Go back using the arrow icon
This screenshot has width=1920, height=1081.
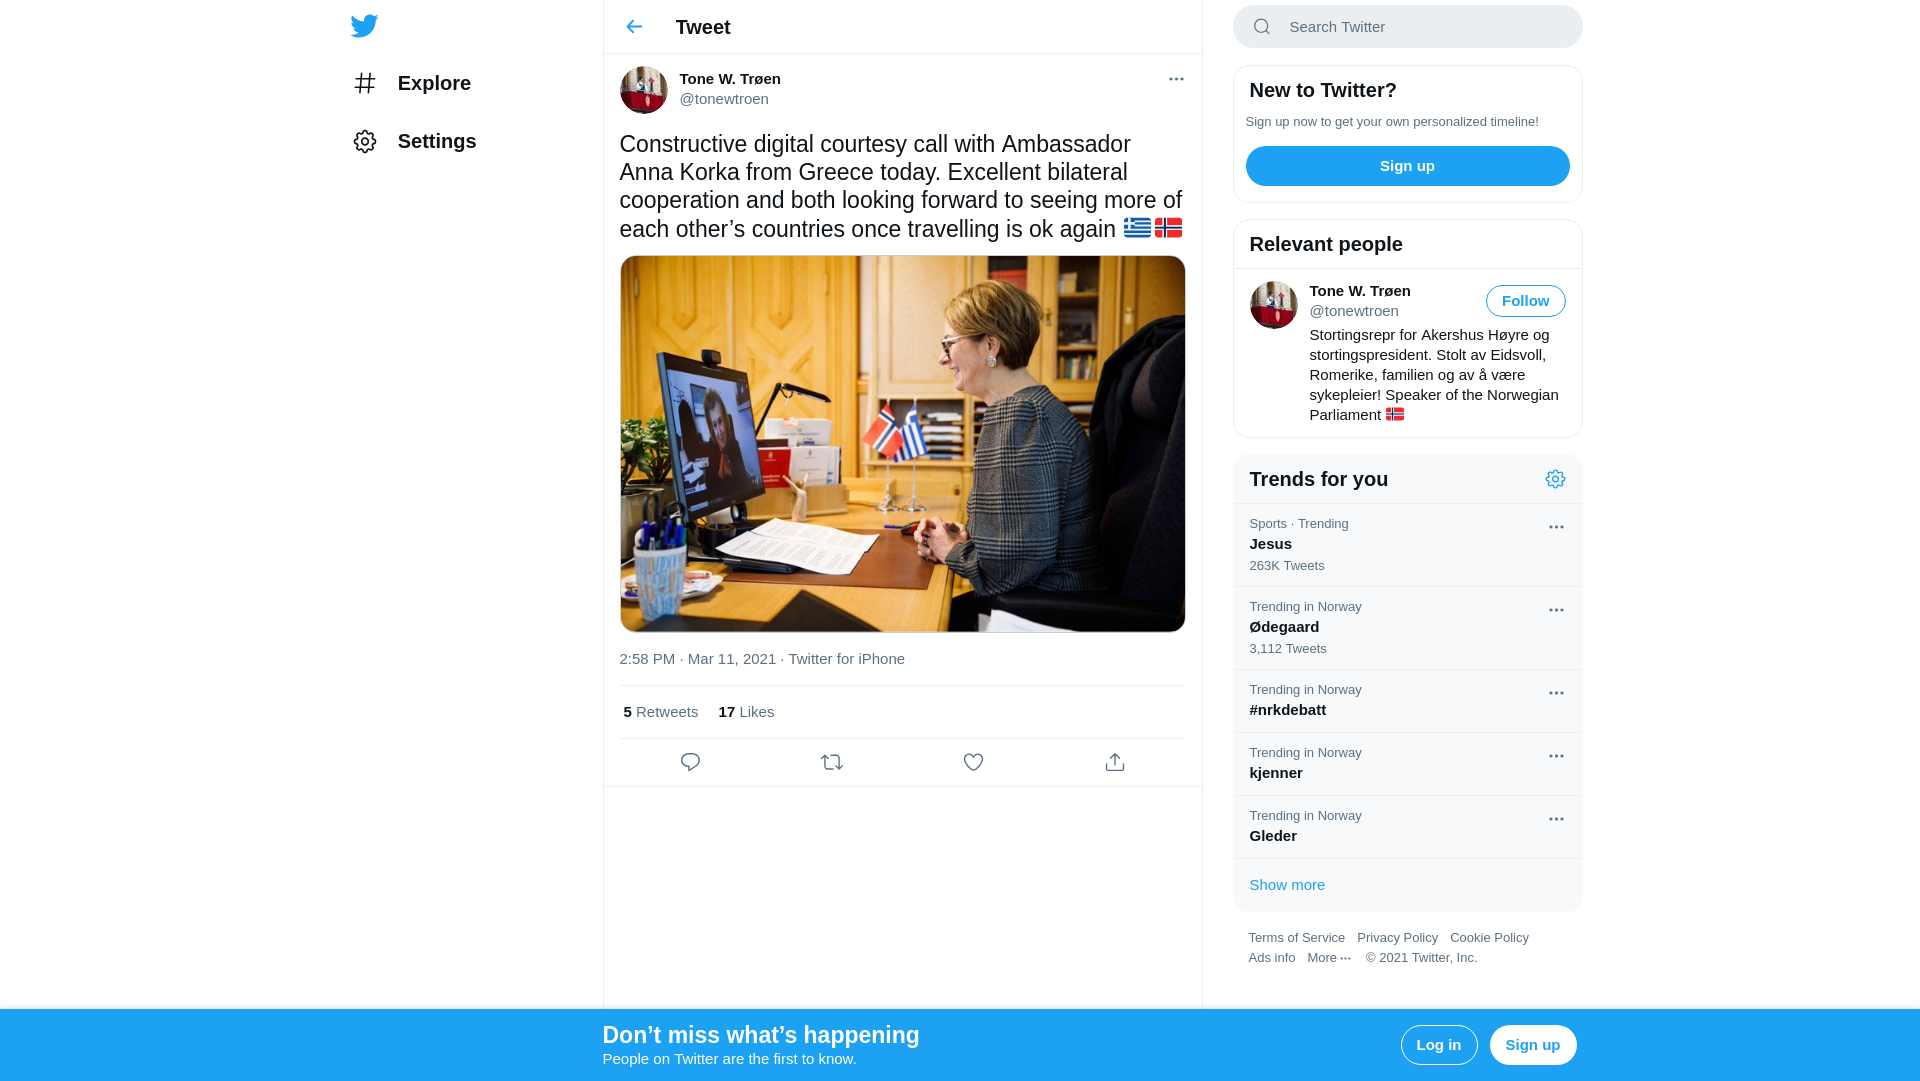point(634,27)
